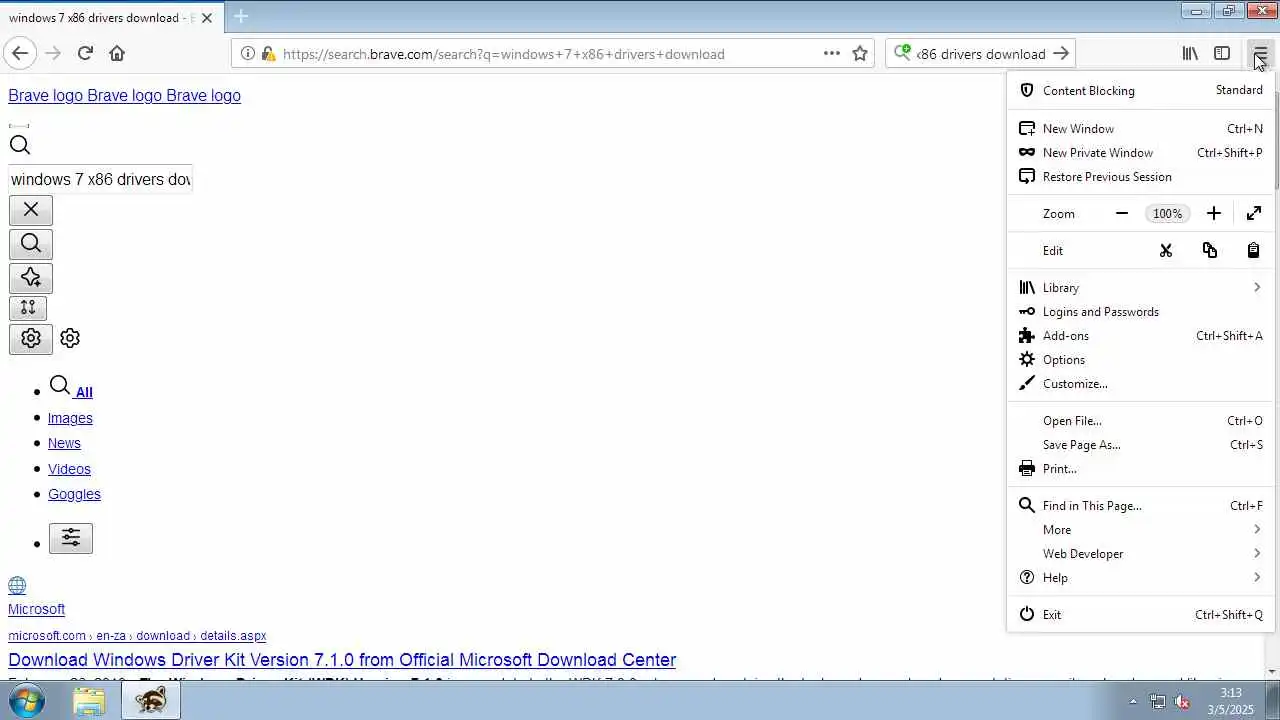Click the padlock connection security icon
This screenshot has width=1280, height=720.
coord(268,54)
